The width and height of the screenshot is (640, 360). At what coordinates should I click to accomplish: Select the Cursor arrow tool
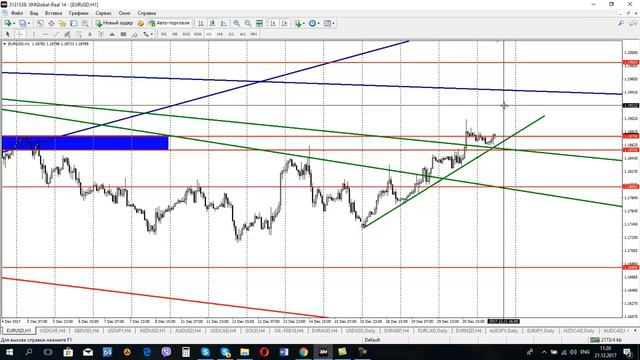7,34
